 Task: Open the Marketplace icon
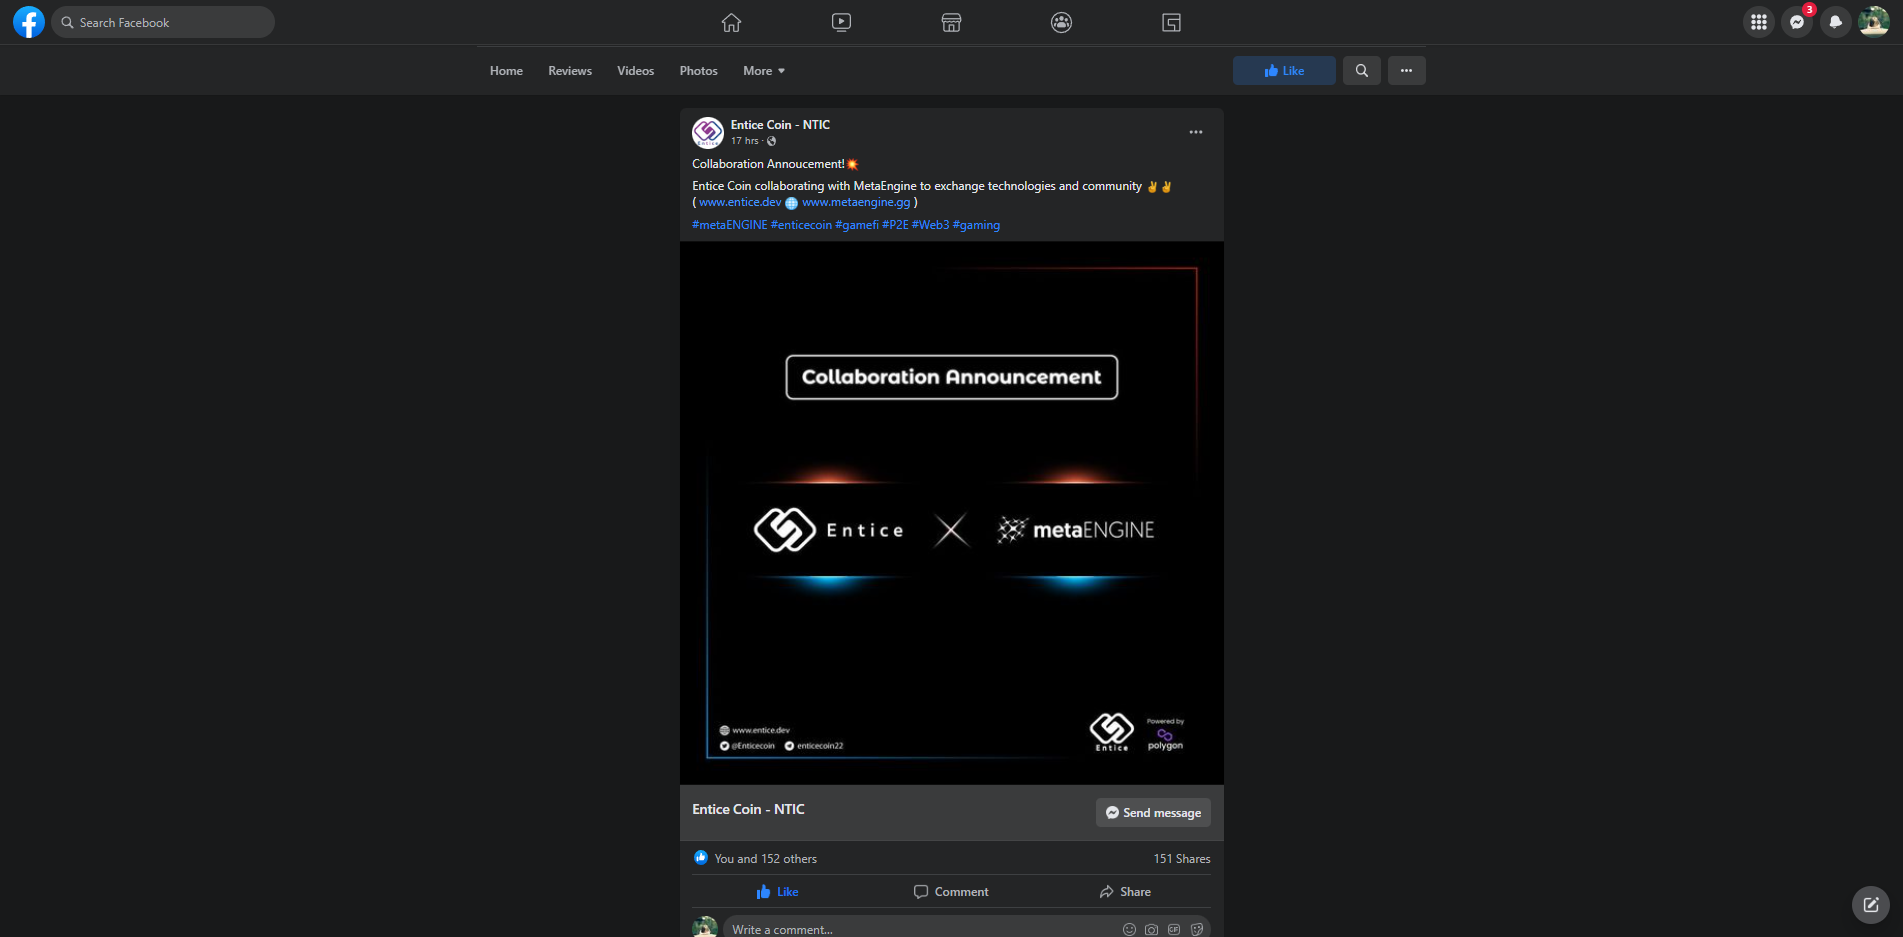tap(951, 22)
